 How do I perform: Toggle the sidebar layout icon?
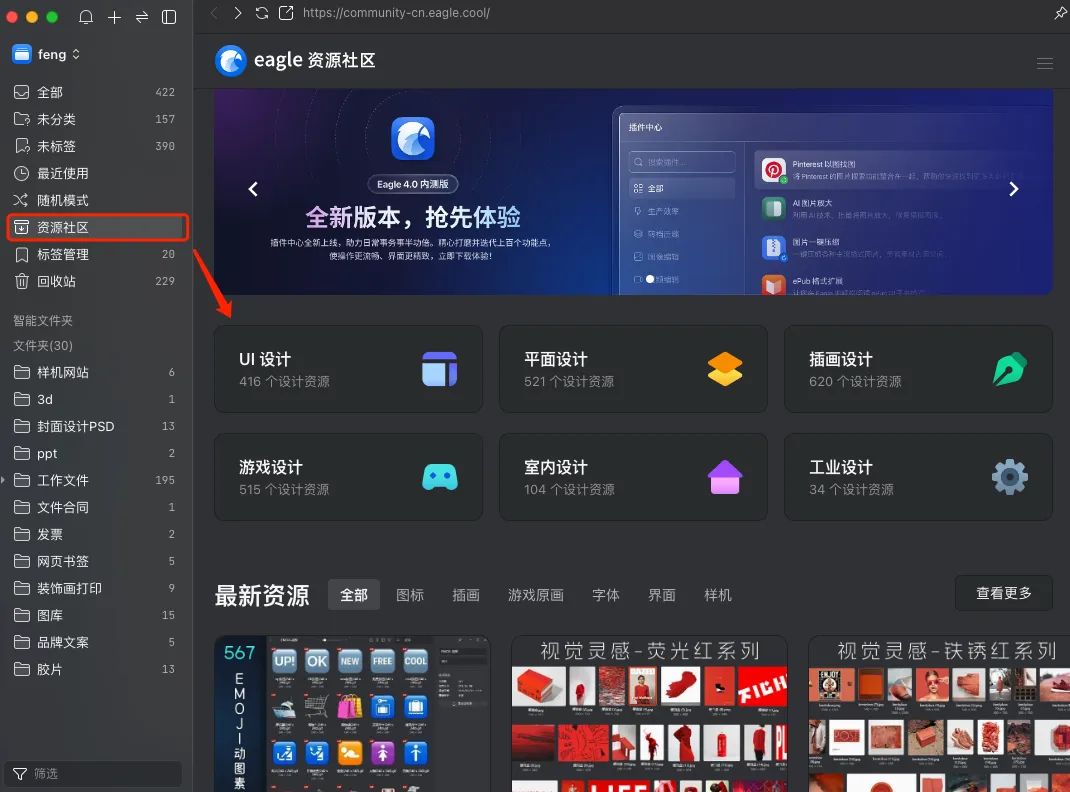pos(169,17)
